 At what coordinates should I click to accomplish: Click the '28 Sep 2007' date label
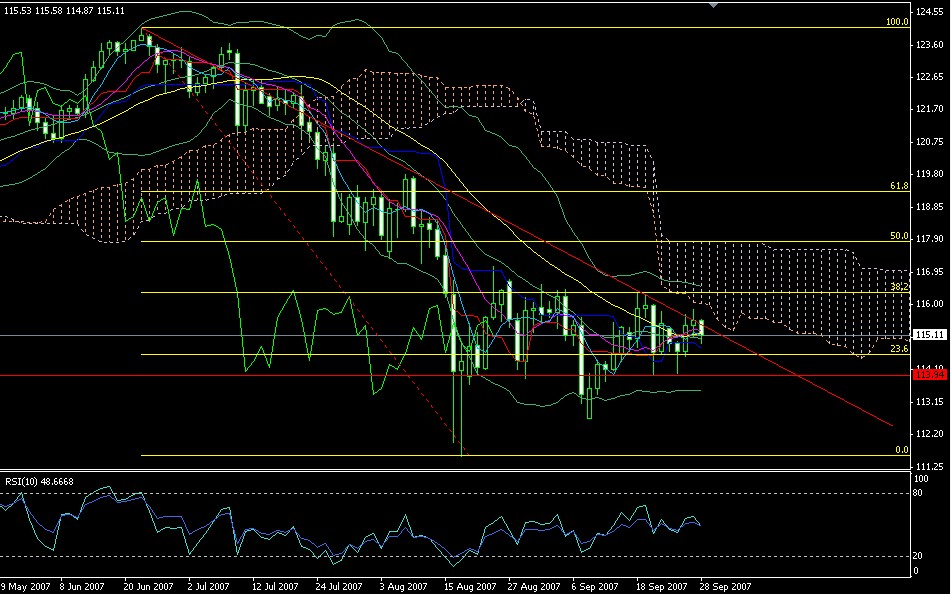[726, 587]
